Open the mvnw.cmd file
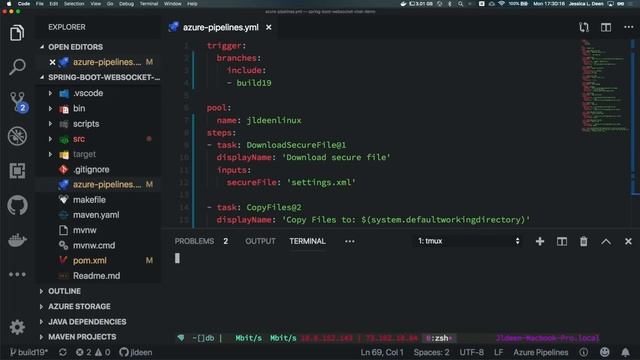Screen dimensions: 640x360 [x=93, y=245]
